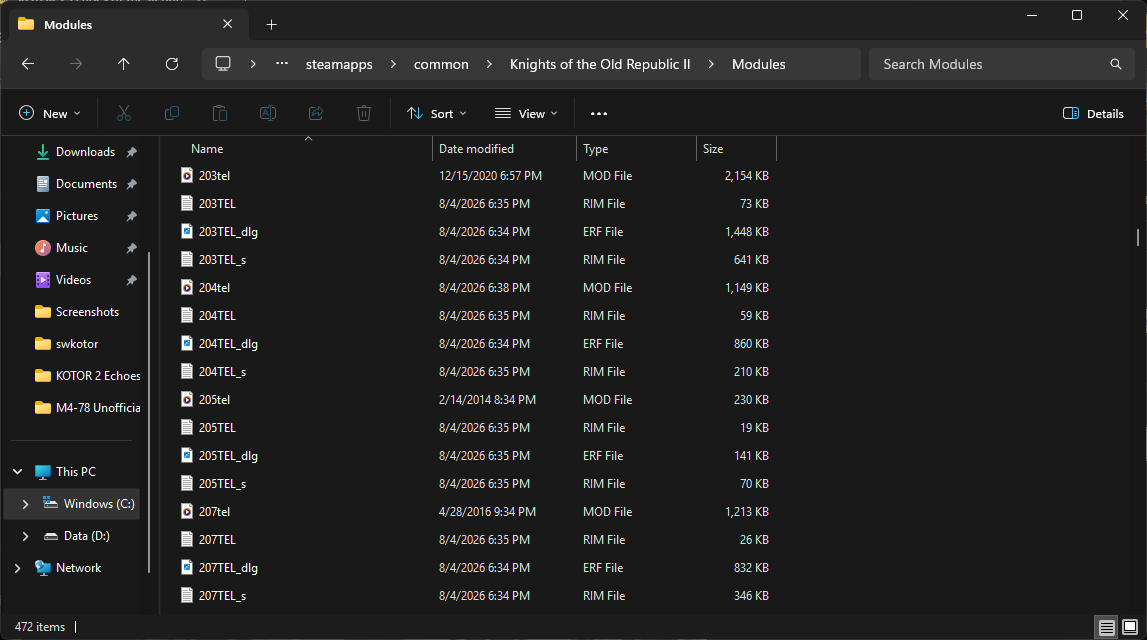Click the Paste clipboard icon

click(219, 113)
